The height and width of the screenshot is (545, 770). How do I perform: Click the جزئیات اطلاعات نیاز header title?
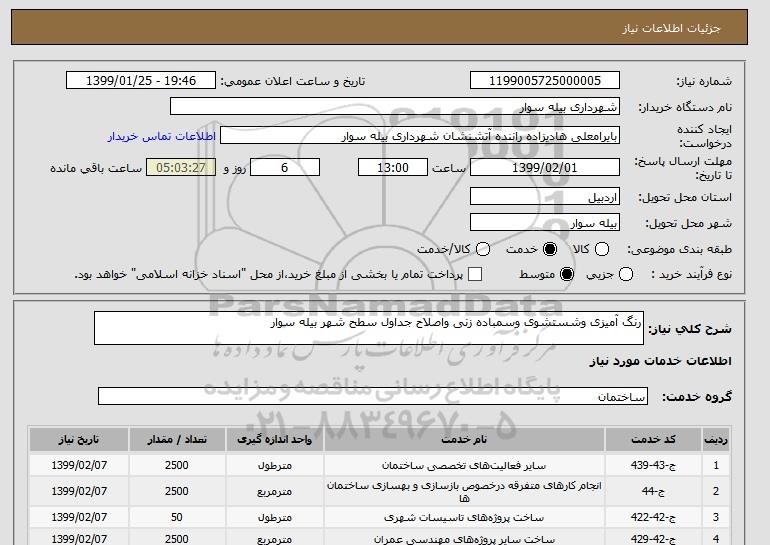pos(671,28)
